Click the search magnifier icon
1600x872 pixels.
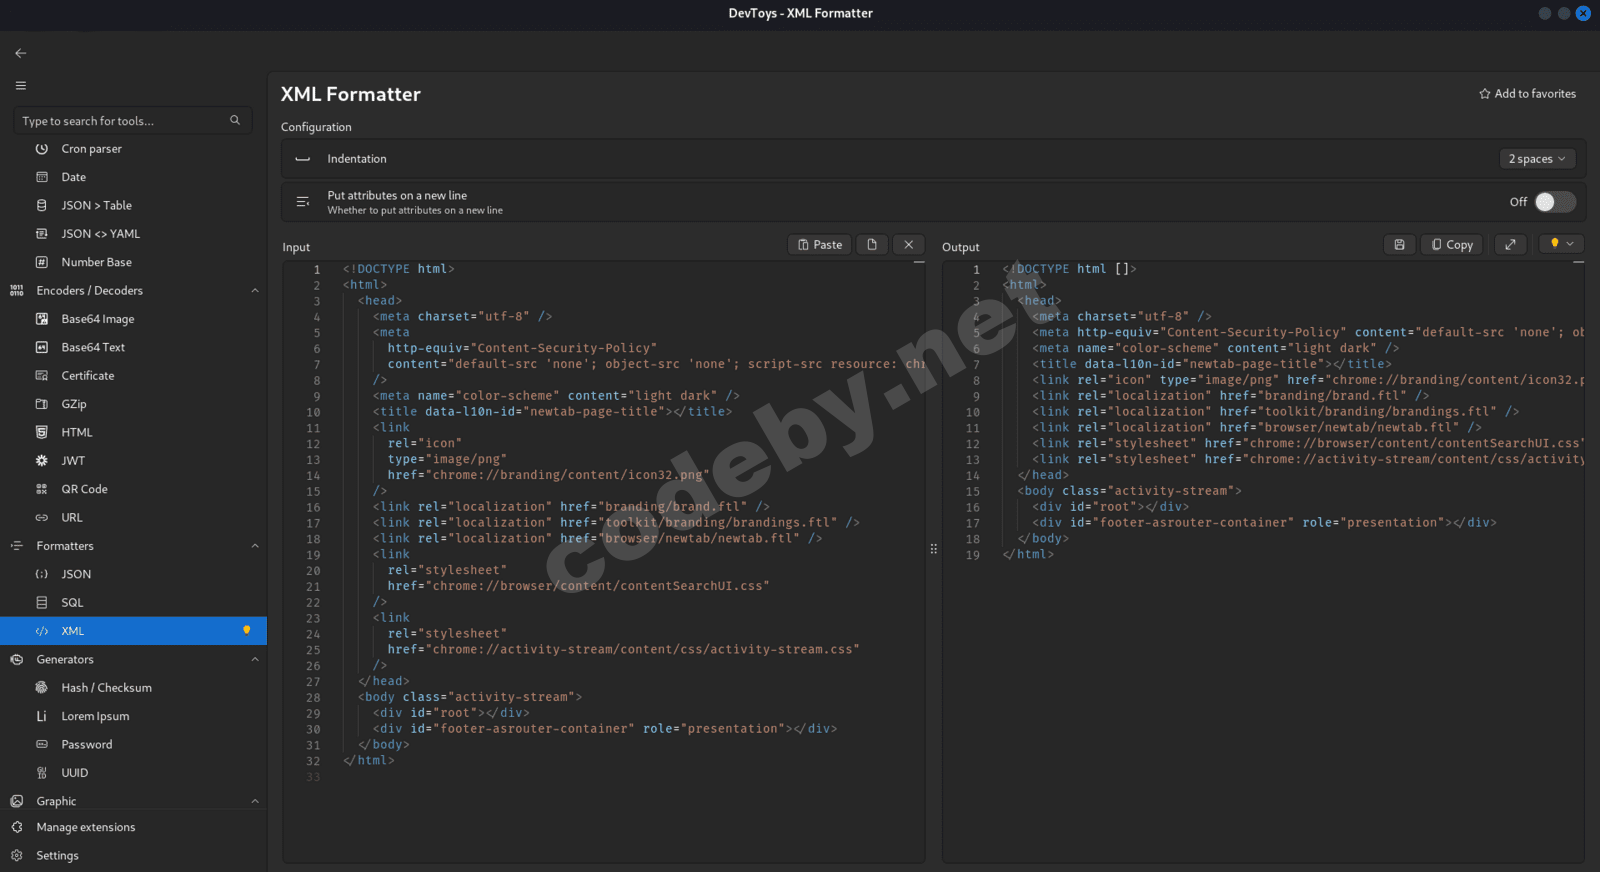pyautogui.click(x=235, y=121)
